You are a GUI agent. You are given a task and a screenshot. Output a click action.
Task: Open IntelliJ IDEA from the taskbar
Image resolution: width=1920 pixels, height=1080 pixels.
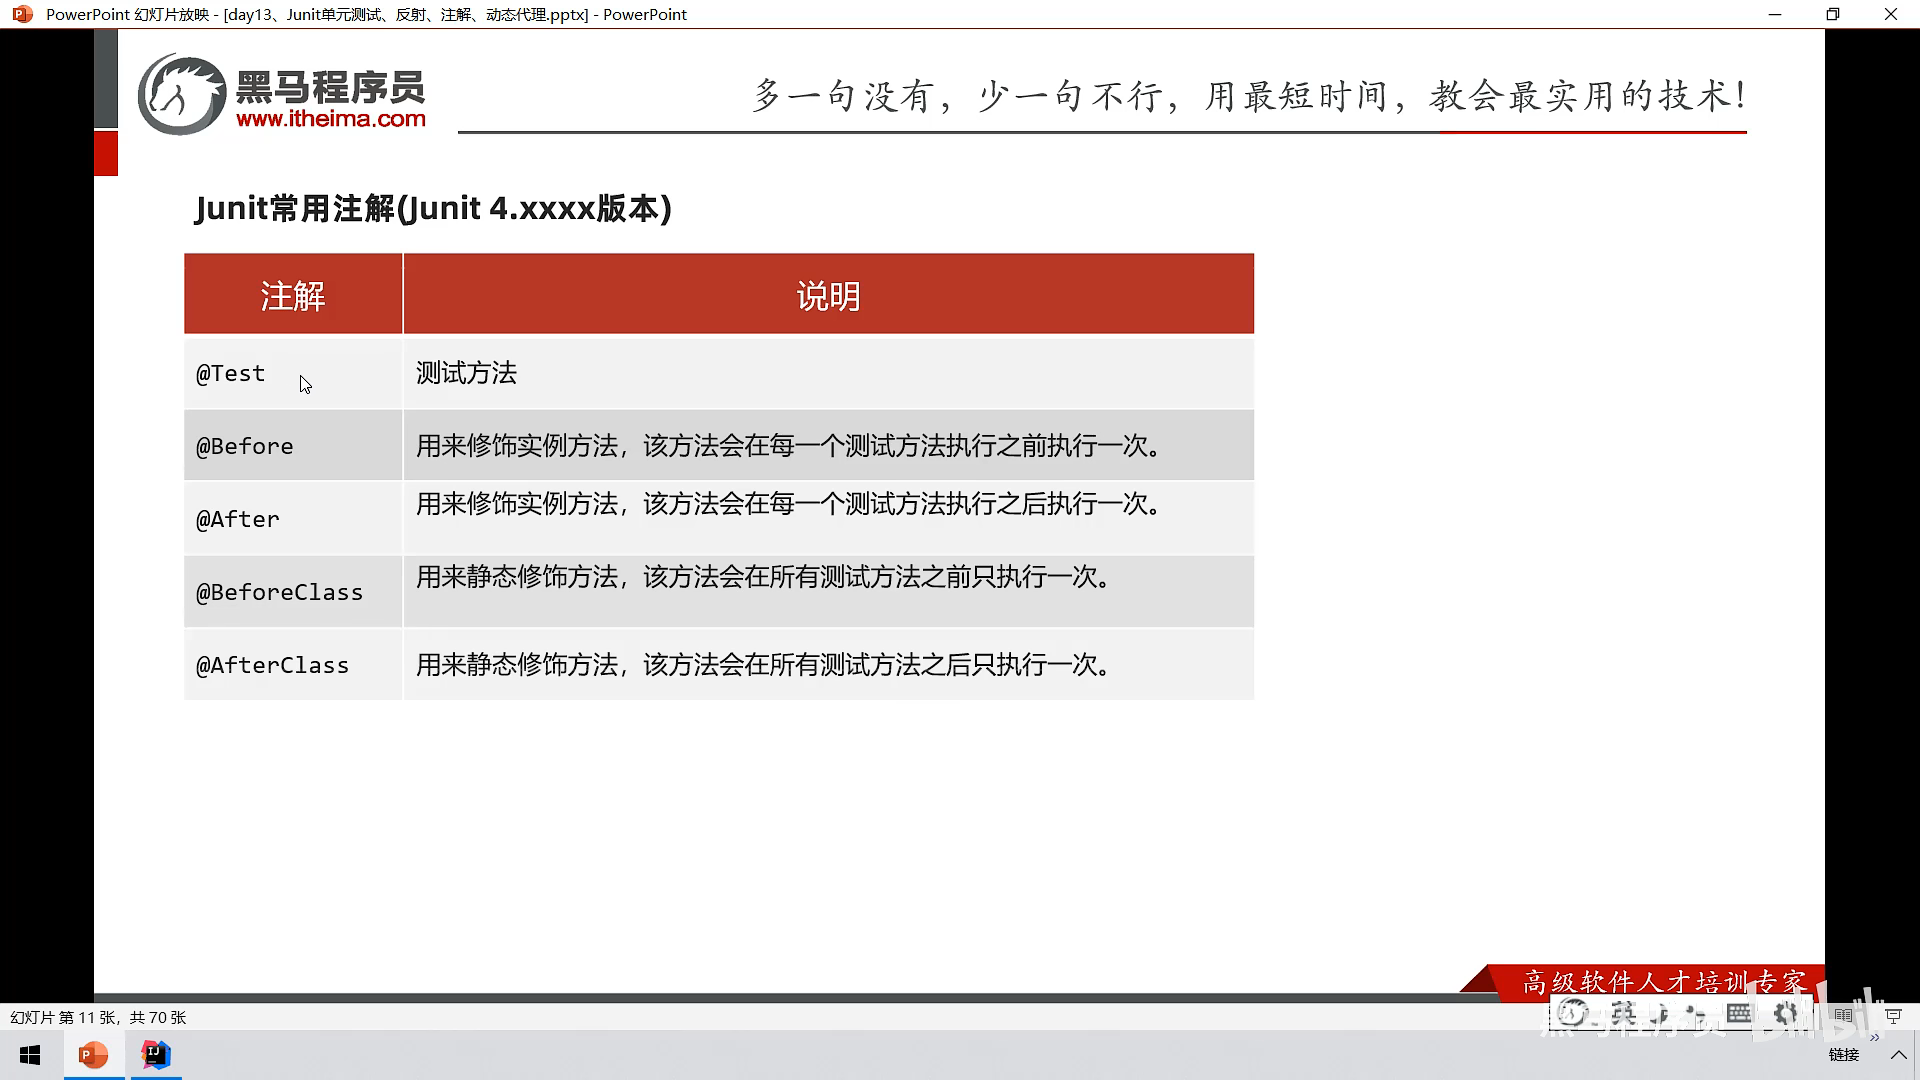(x=156, y=1055)
